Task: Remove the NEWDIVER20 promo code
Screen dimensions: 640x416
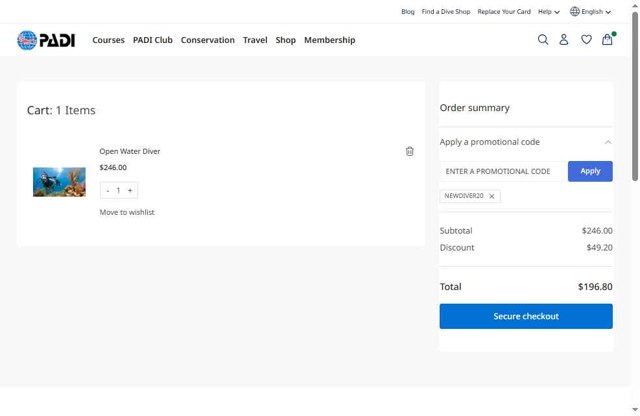Action: pyautogui.click(x=492, y=196)
